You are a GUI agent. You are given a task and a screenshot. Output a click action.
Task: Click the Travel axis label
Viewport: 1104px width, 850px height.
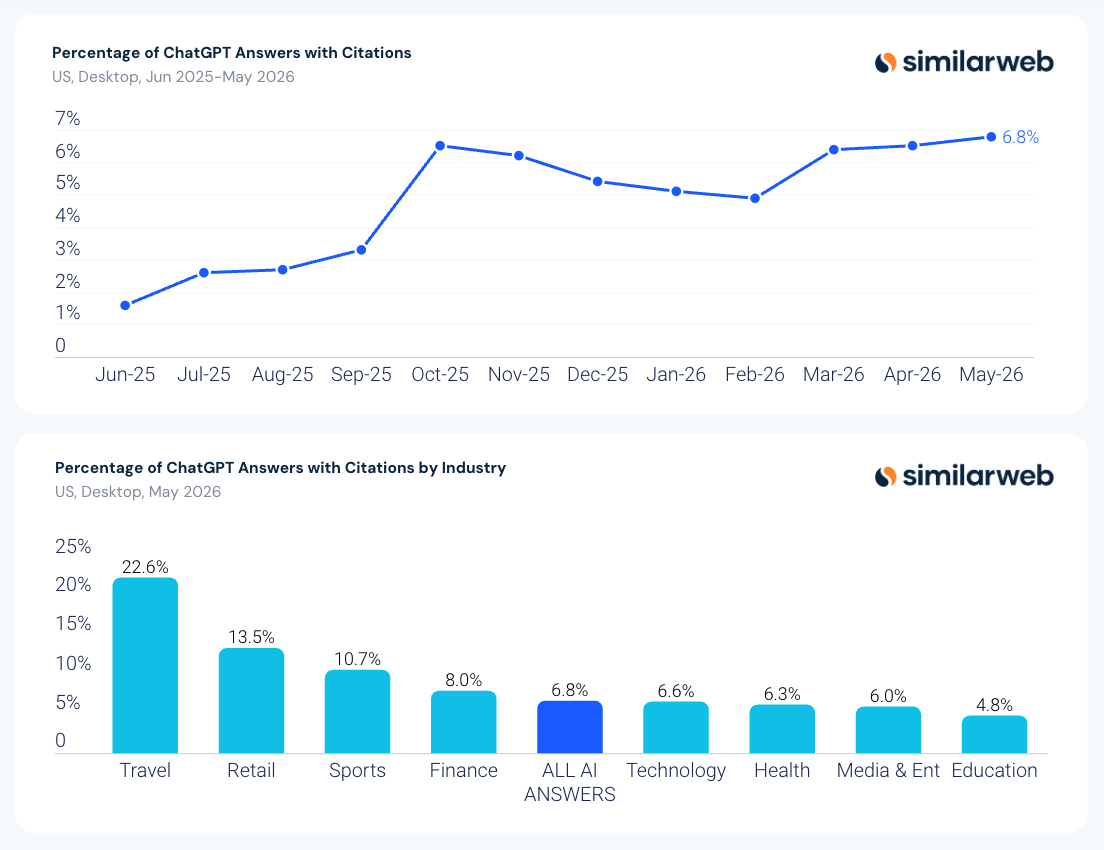[145, 770]
